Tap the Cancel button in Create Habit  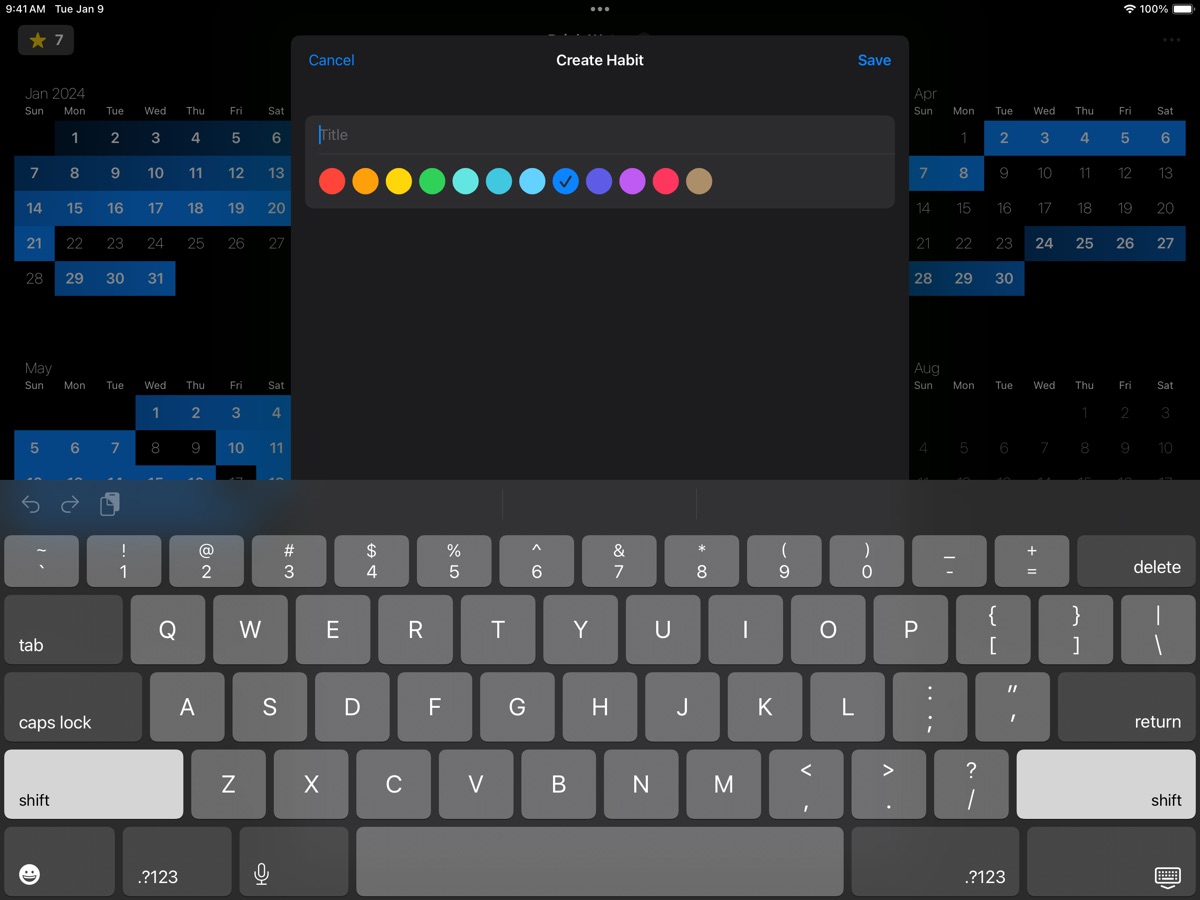(x=331, y=60)
